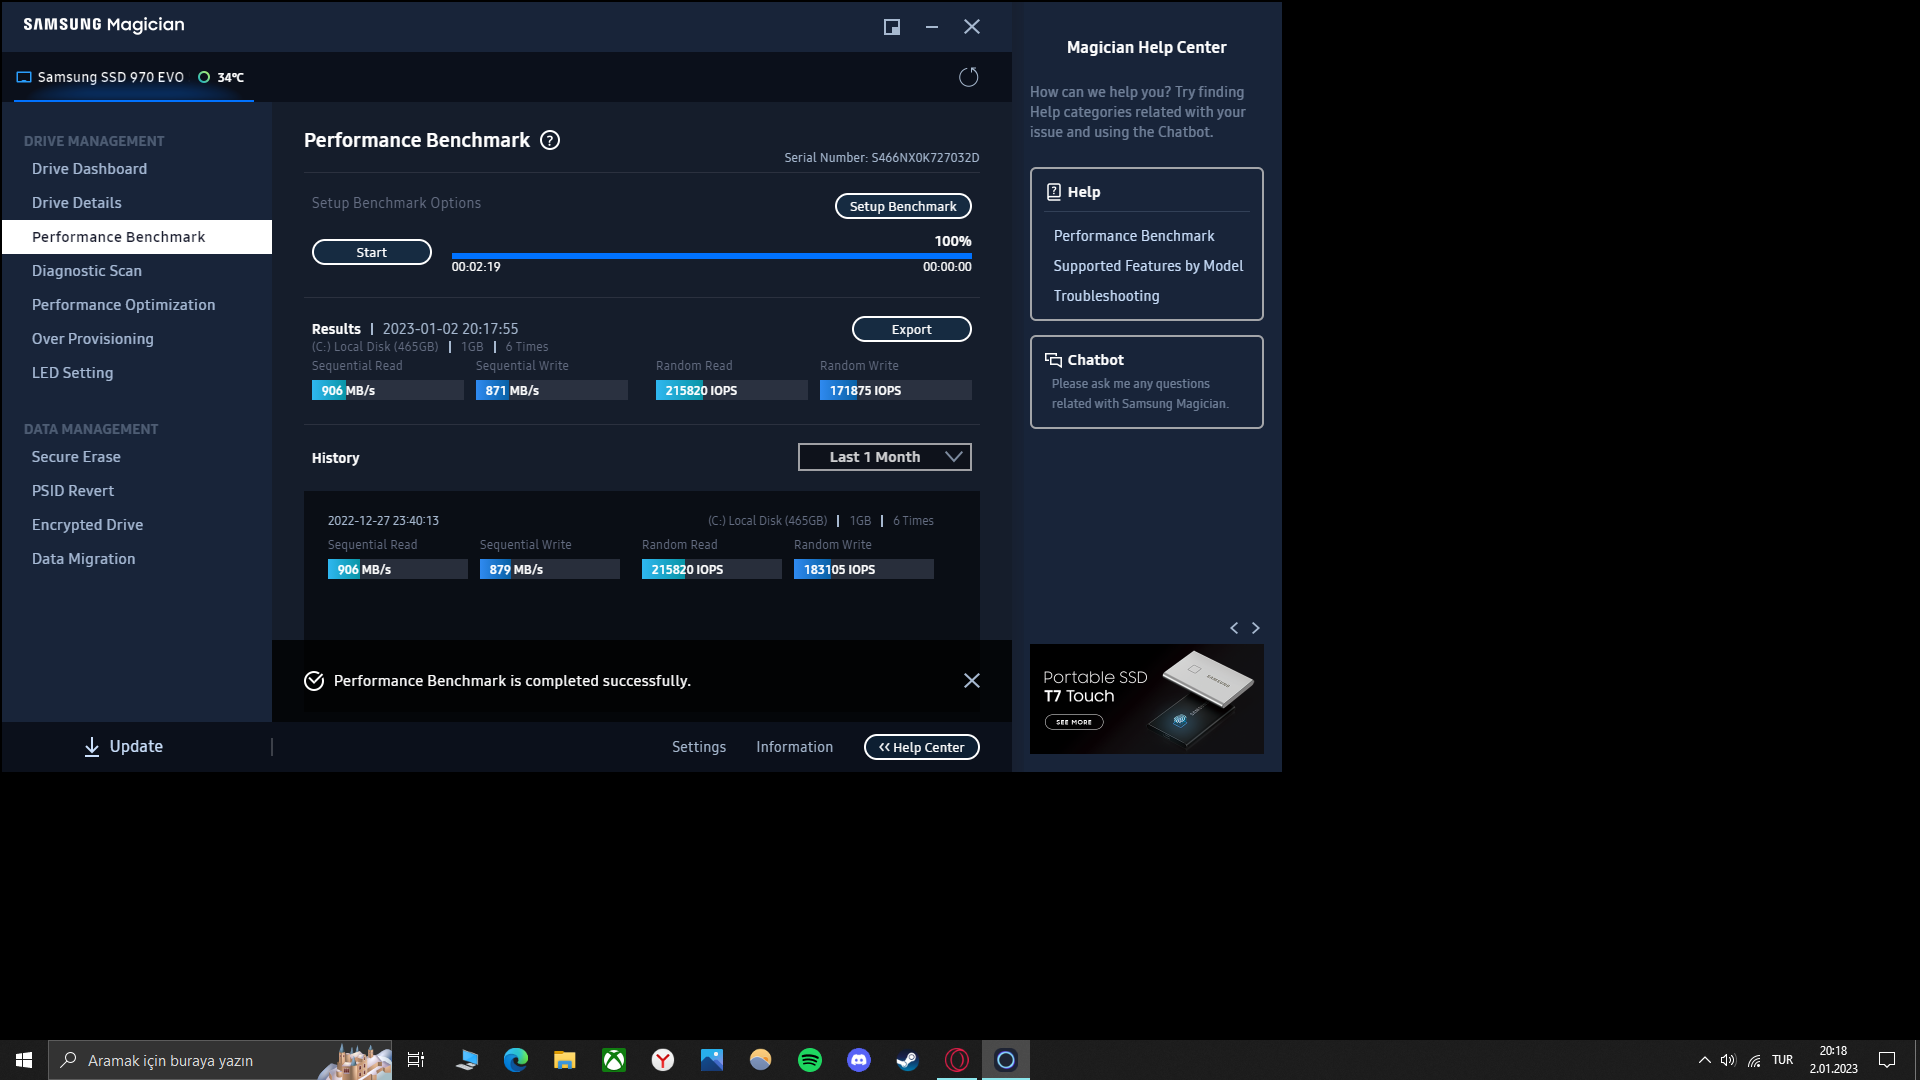Click the Start benchmark button
Image resolution: width=1920 pixels, height=1080 pixels.
coord(371,252)
